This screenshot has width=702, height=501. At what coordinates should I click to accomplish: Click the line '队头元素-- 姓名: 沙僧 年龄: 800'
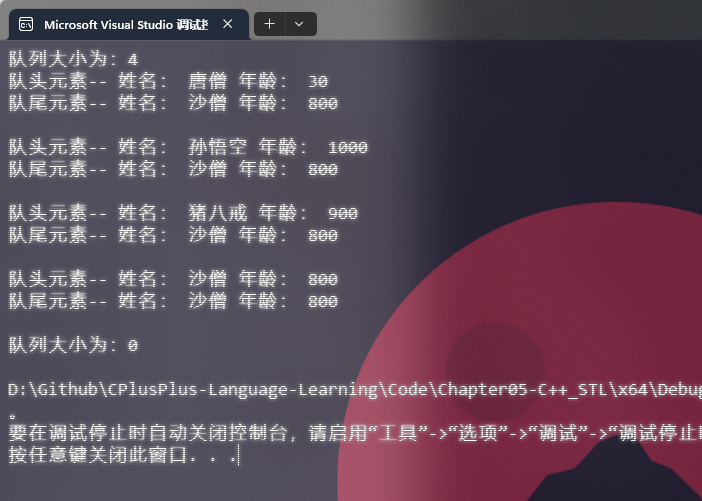(173, 279)
